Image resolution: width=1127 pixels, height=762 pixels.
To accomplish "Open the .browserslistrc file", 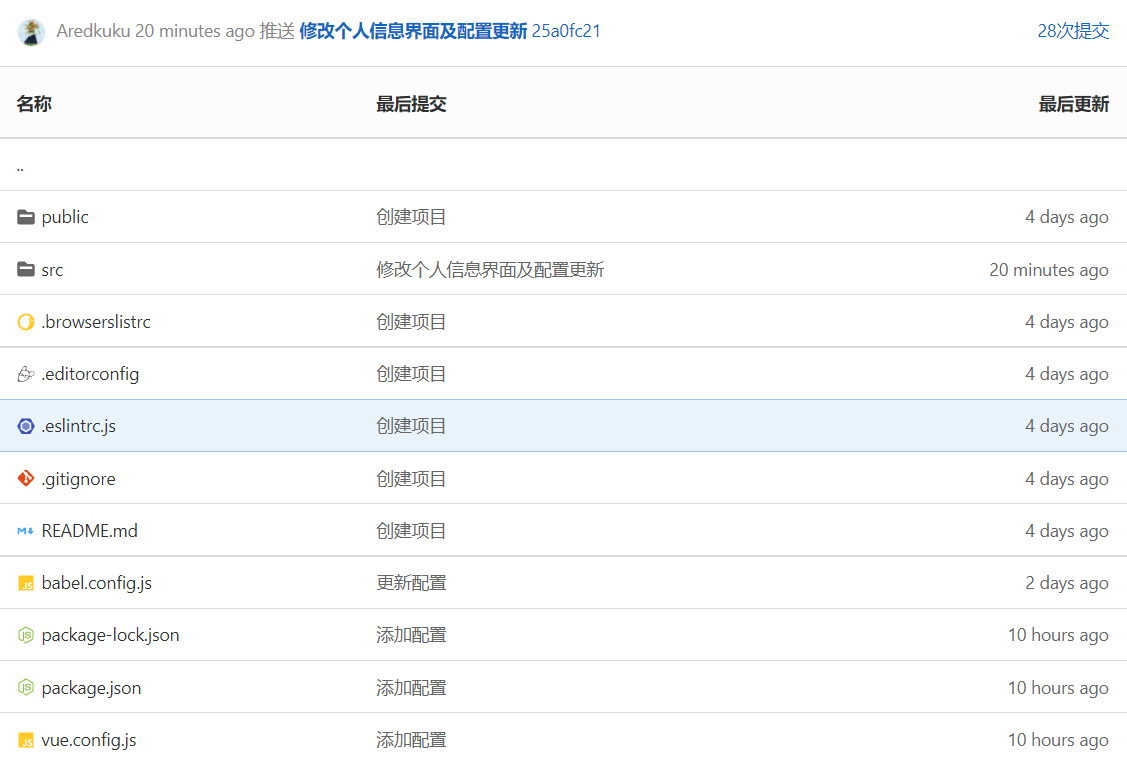I will (96, 322).
